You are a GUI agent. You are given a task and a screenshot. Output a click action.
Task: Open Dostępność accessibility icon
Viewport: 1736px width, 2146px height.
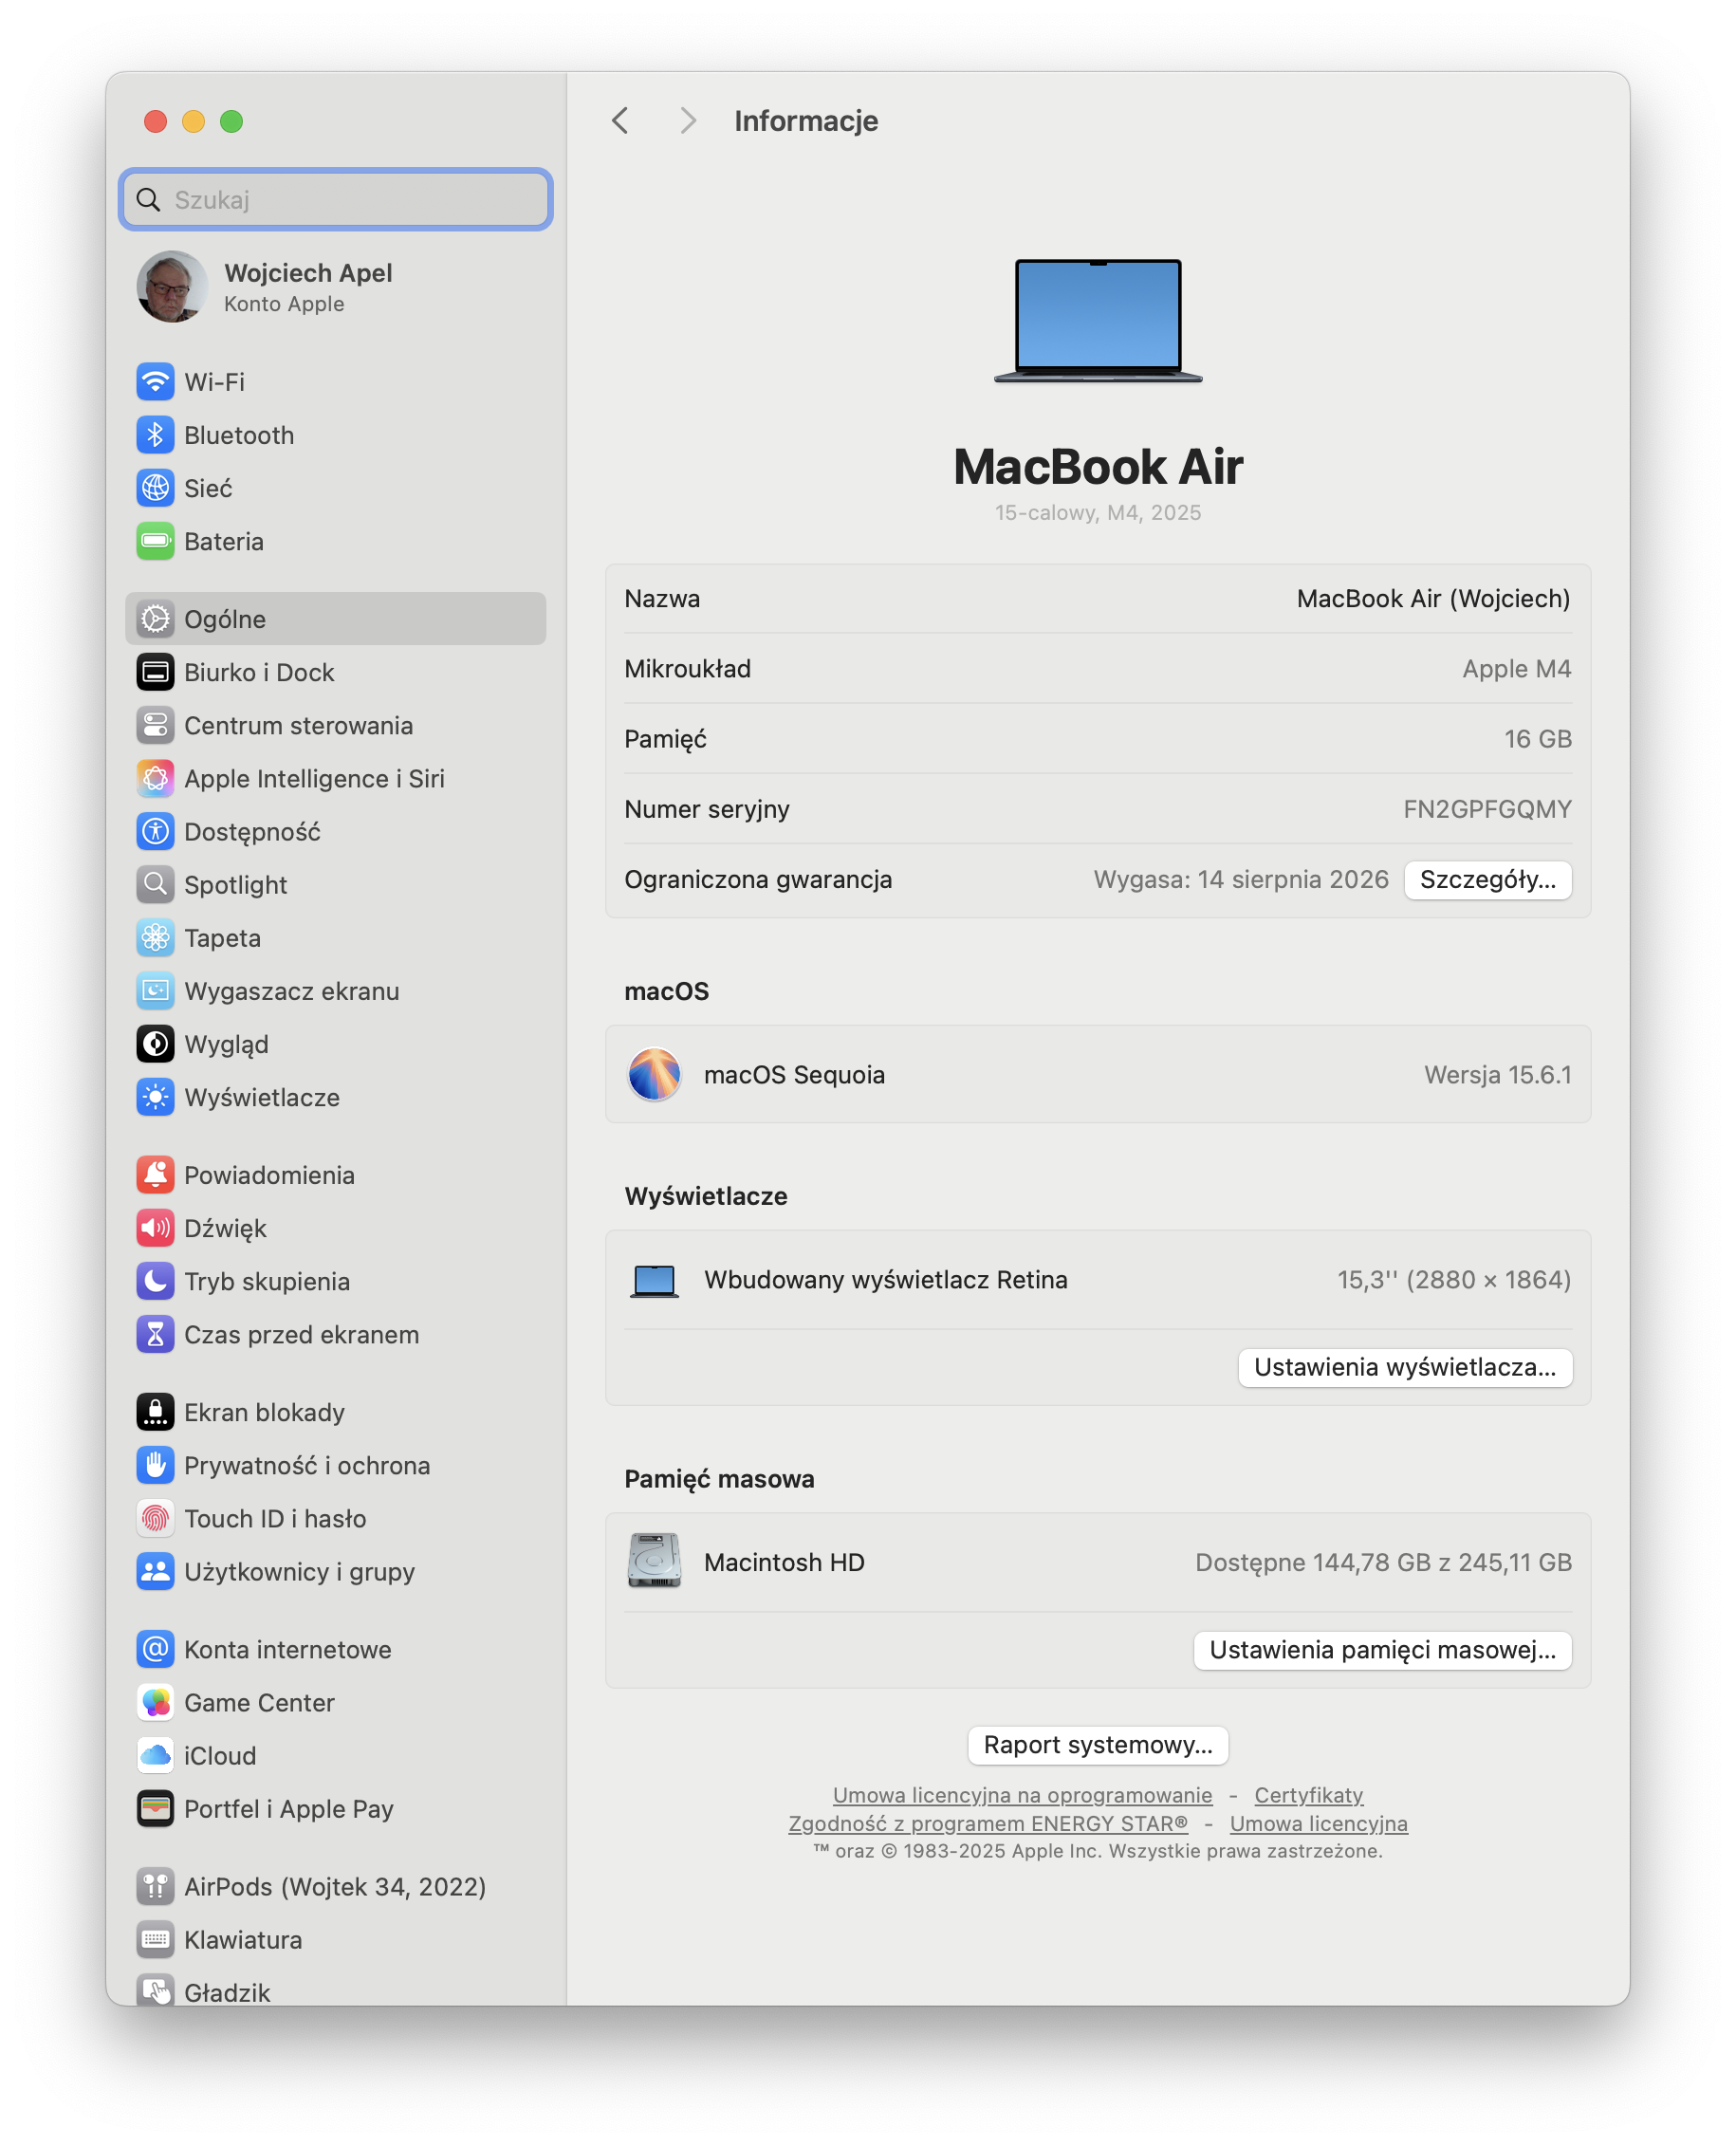click(x=155, y=831)
